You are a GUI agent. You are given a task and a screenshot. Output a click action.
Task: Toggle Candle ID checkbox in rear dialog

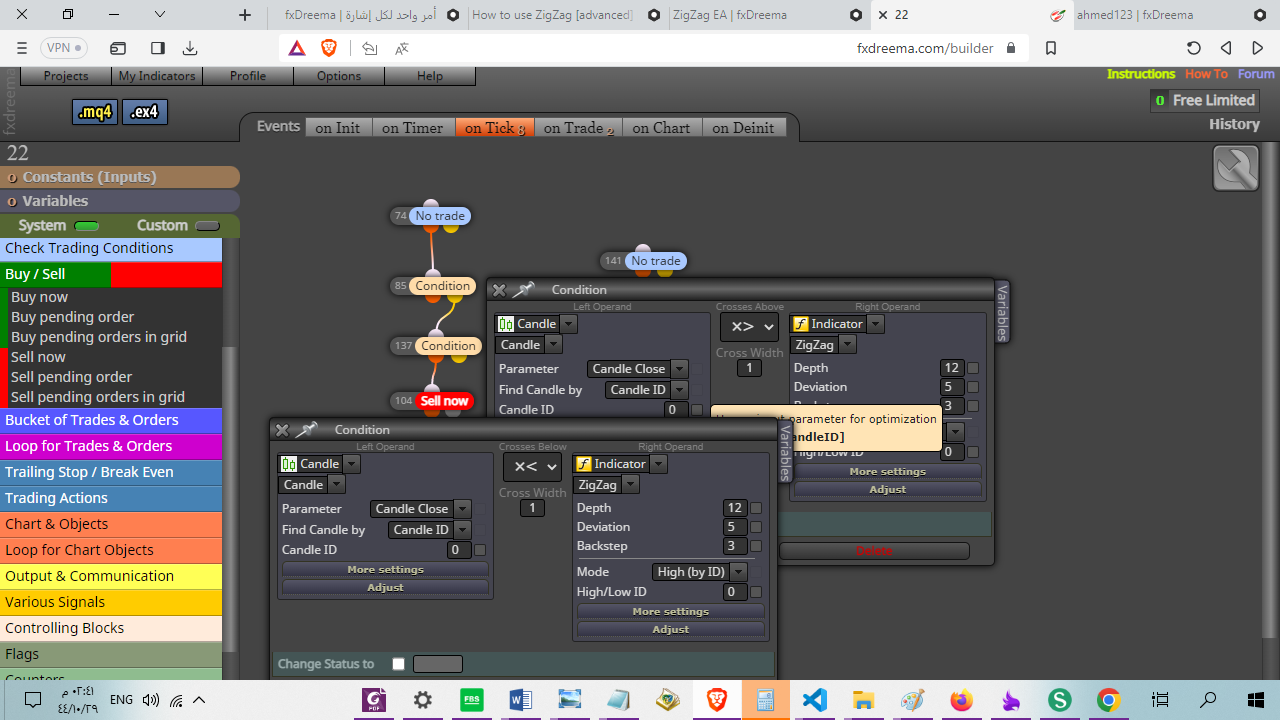(x=697, y=409)
